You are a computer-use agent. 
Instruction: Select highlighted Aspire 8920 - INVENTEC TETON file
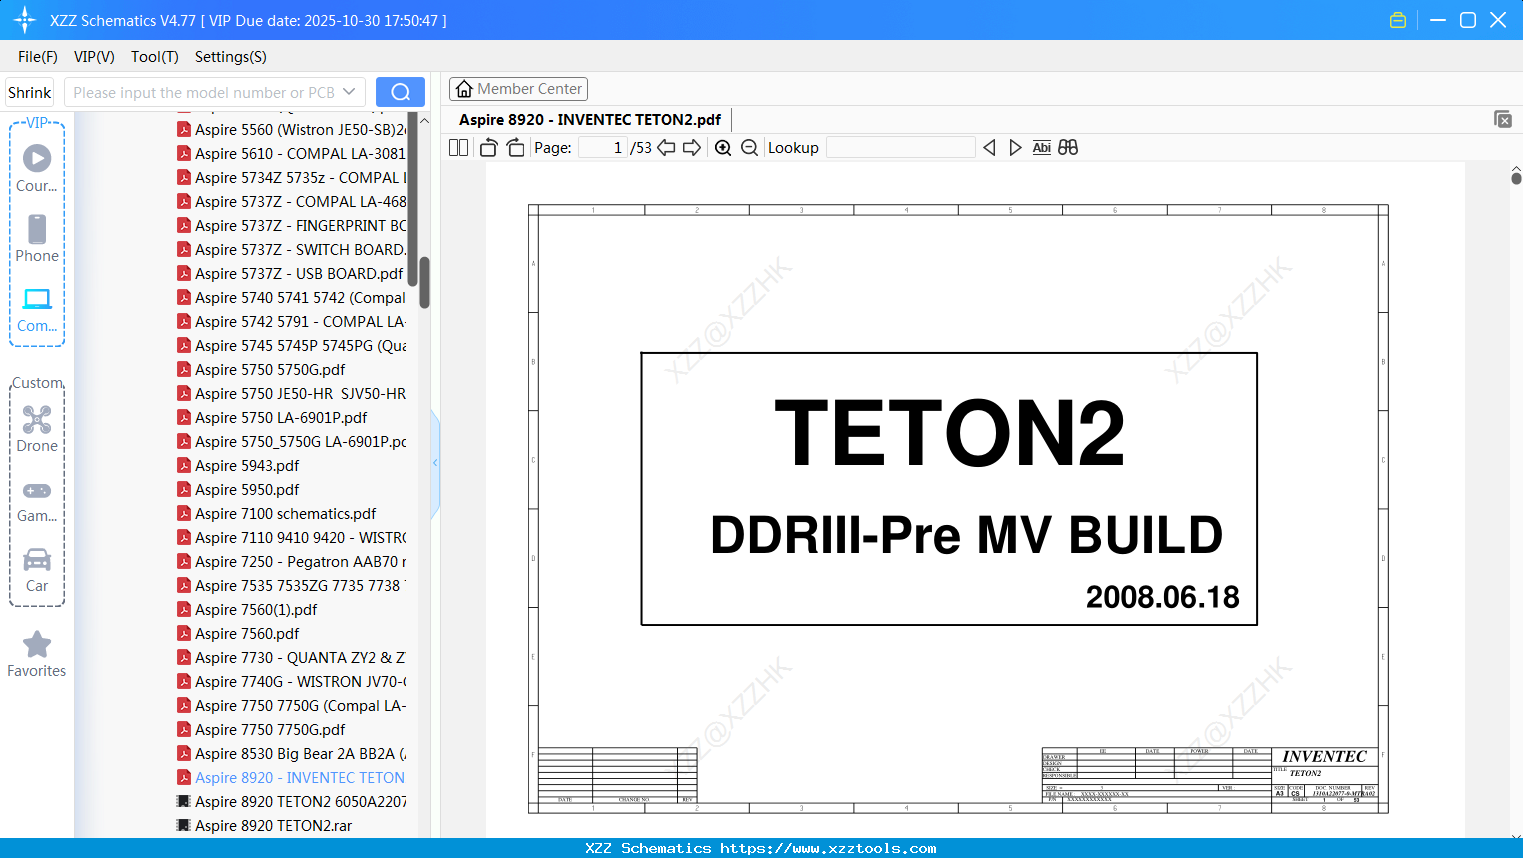point(291,778)
